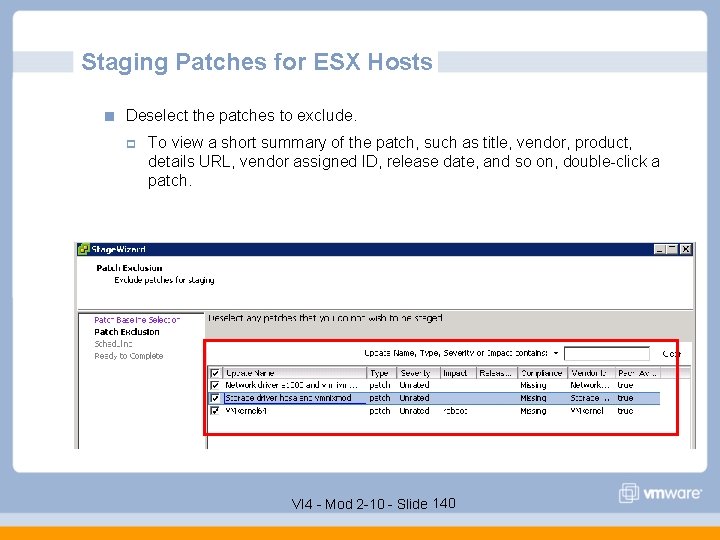Sort by the Update Name column
720x540 pixels.
coord(294,373)
